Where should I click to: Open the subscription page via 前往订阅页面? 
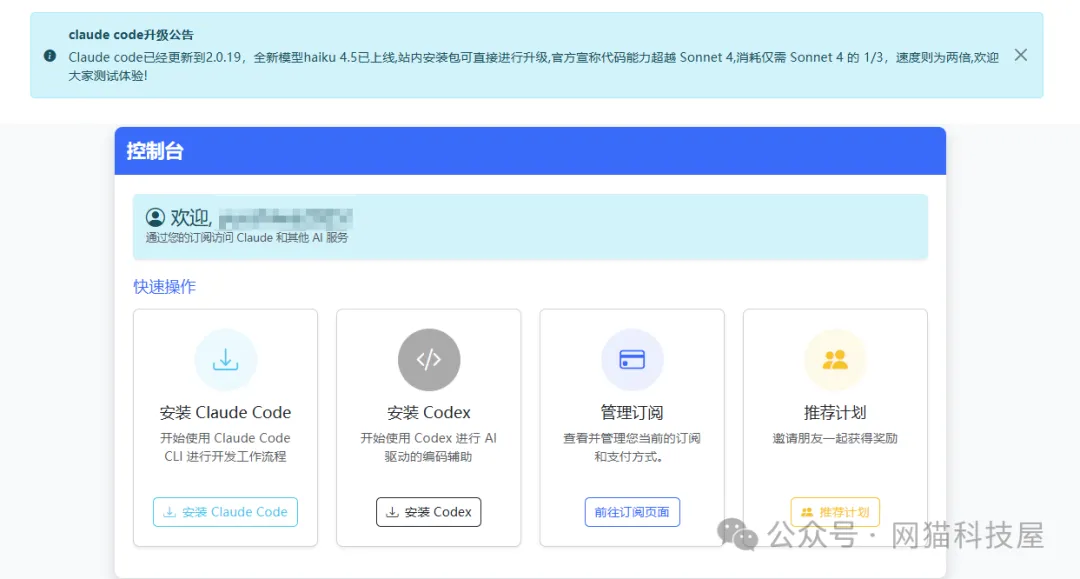point(632,512)
